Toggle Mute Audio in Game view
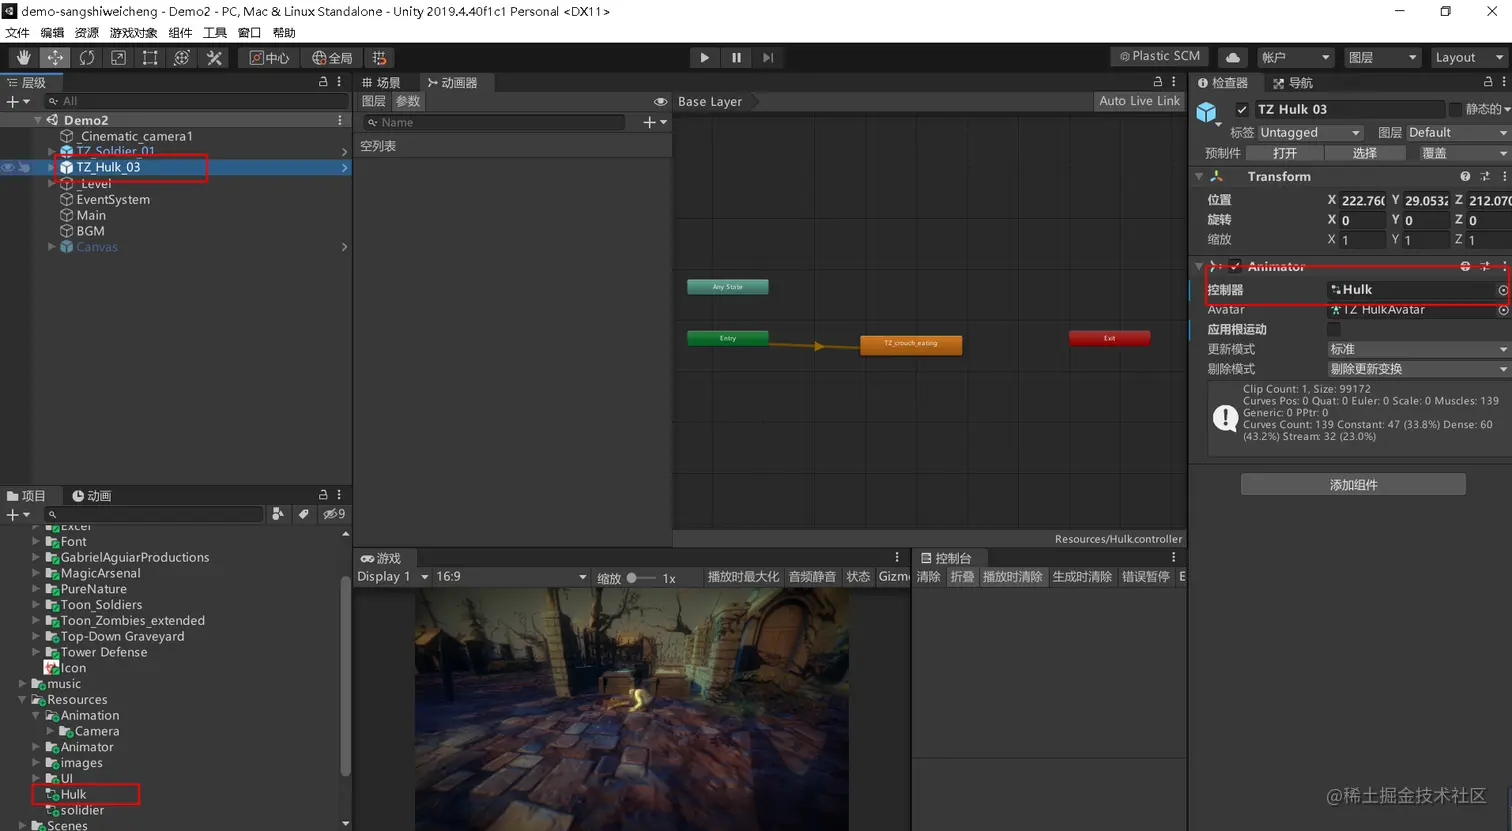Screen dimensions: 1512x831 pyautogui.click(x=812, y=577)
